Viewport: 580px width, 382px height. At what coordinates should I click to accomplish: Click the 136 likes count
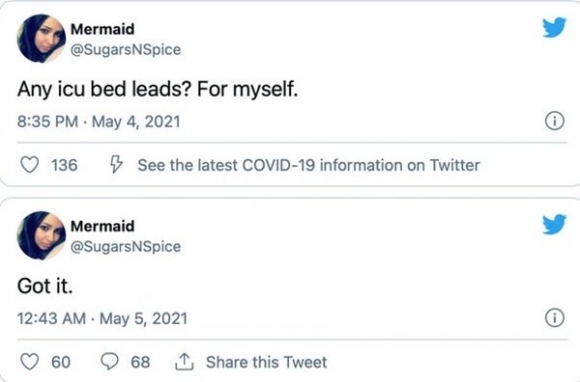(x=64, y=165)
